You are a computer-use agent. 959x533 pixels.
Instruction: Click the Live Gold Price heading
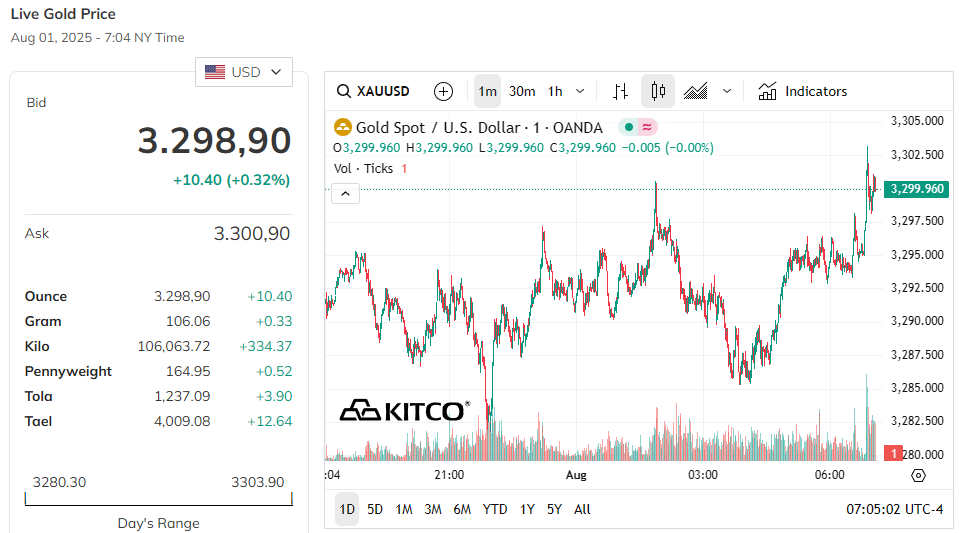tap(63, 13)
